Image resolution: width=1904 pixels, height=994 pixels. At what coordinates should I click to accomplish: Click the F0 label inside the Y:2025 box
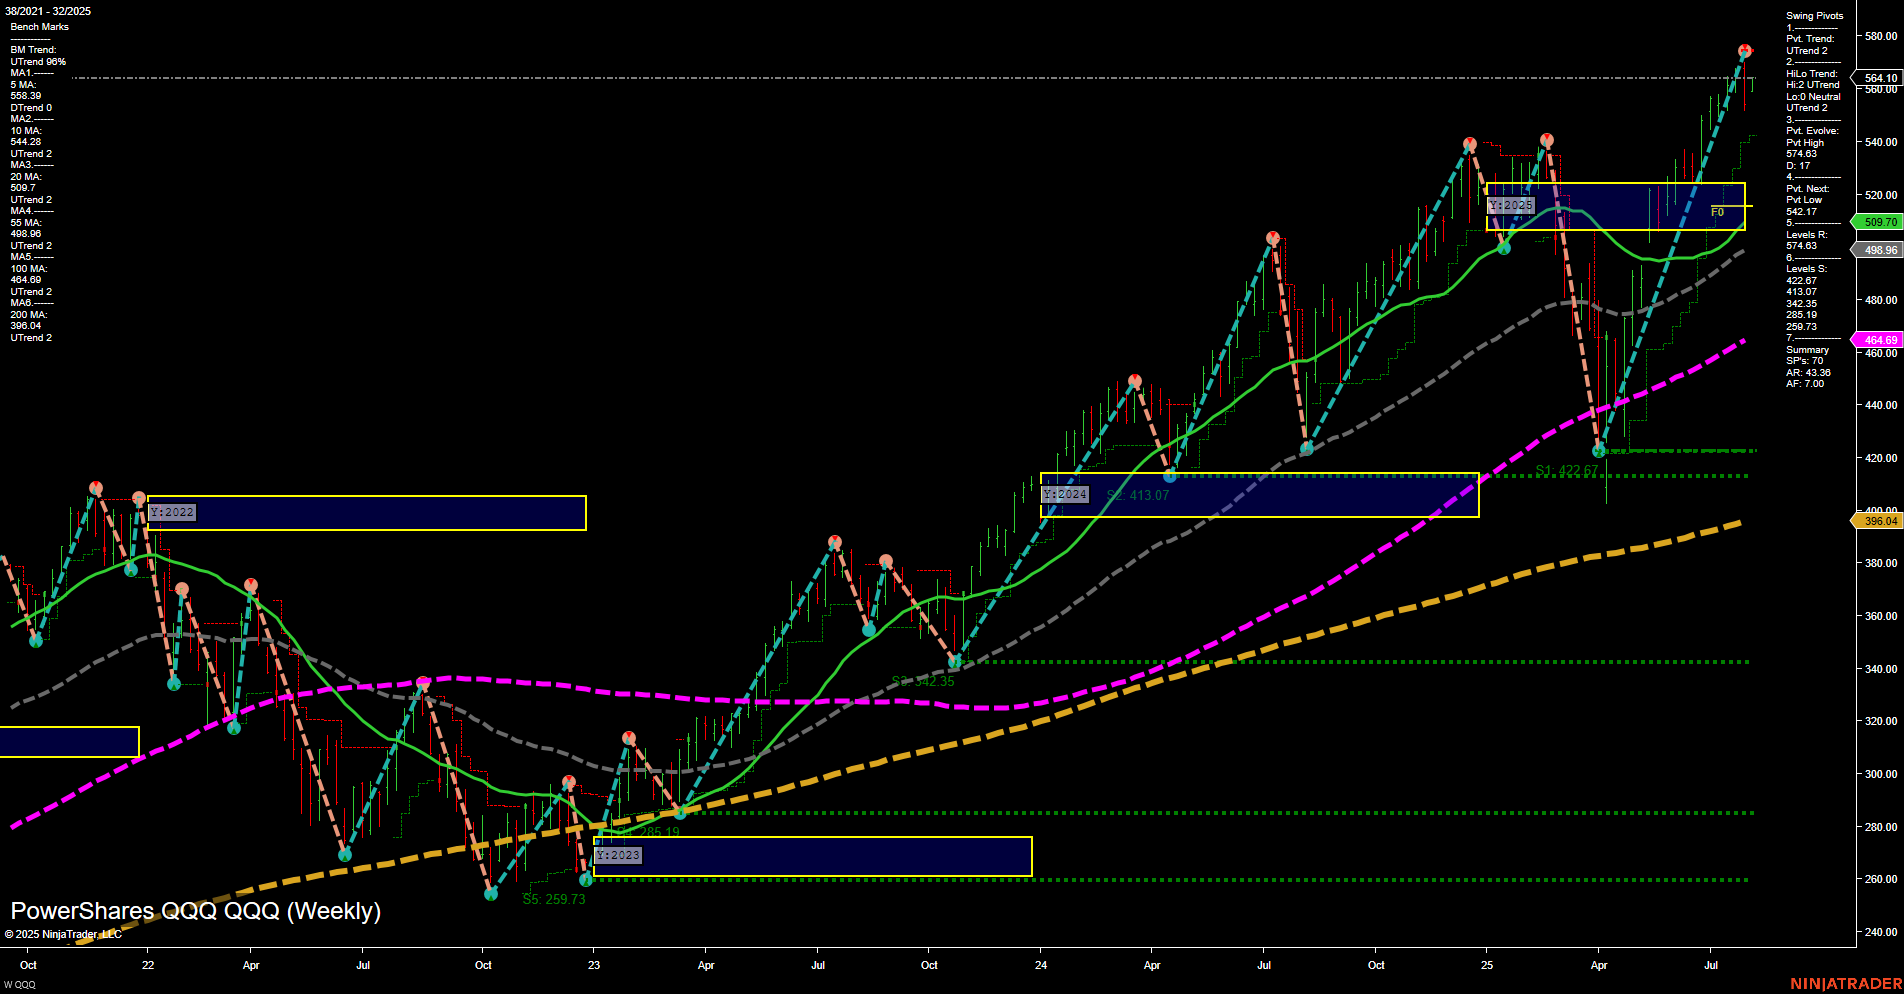(1718, 212)
